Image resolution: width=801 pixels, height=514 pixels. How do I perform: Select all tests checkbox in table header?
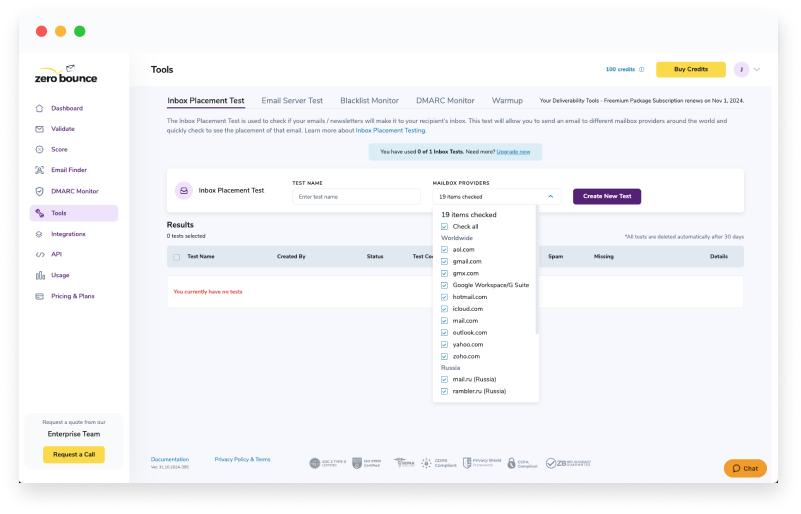point(177,257)
